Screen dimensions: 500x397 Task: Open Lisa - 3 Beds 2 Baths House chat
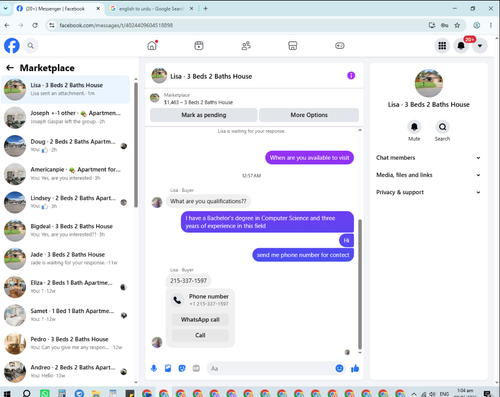point(66,89)
